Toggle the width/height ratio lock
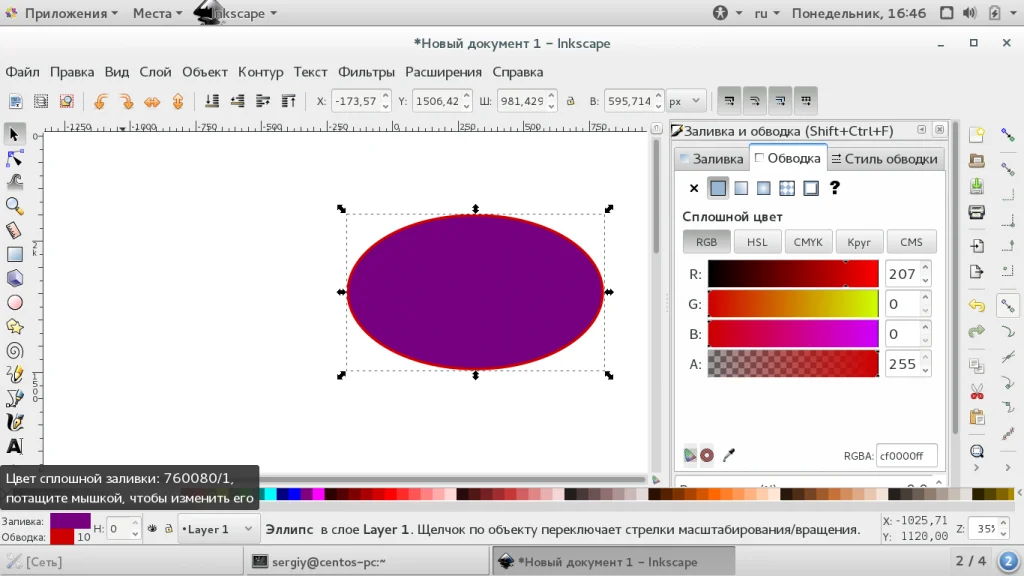This screenshot has width=1024, height=576. 570,101
